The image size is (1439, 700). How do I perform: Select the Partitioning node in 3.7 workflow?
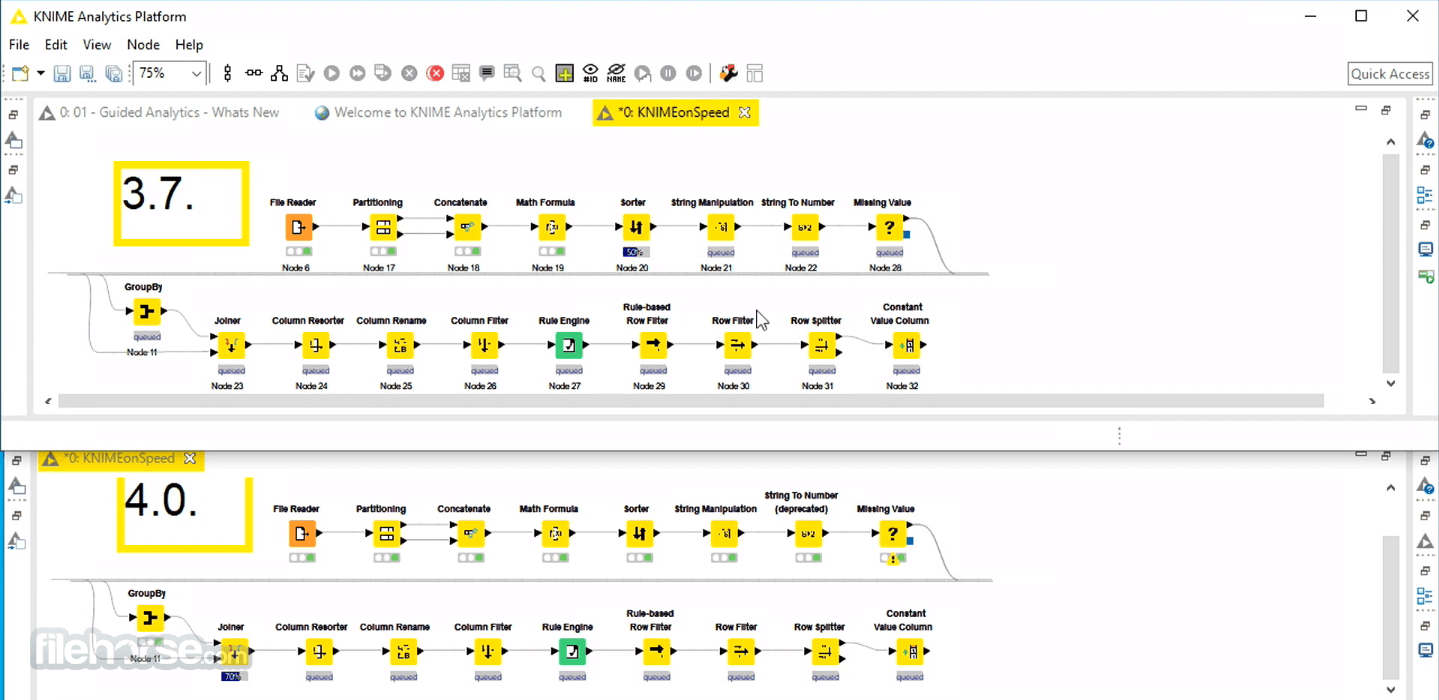coord(383,227)
